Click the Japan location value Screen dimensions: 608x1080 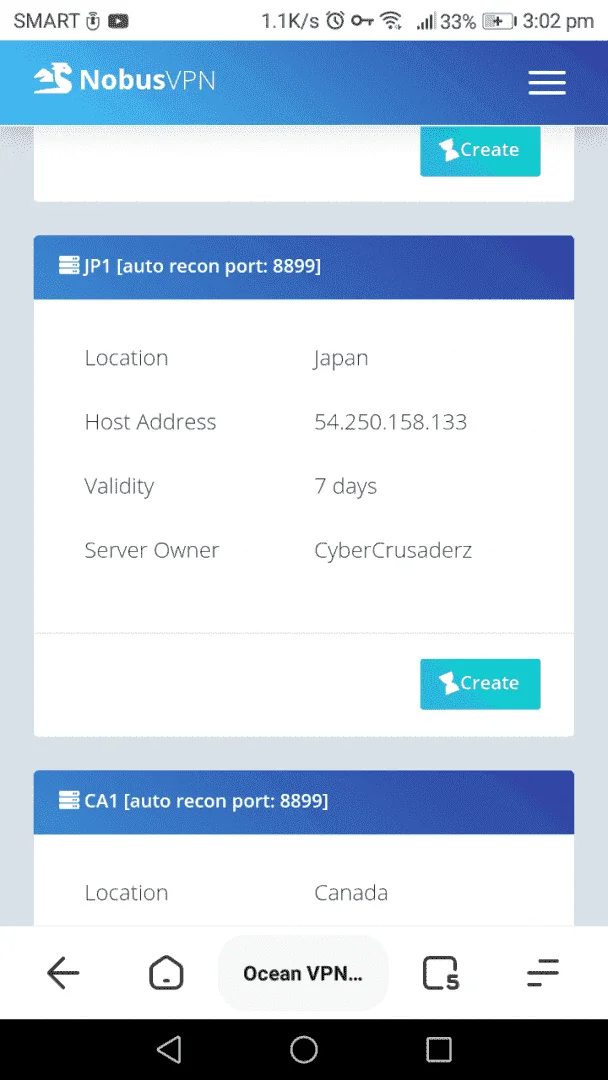pyautogui.click(x=341, y=358)
